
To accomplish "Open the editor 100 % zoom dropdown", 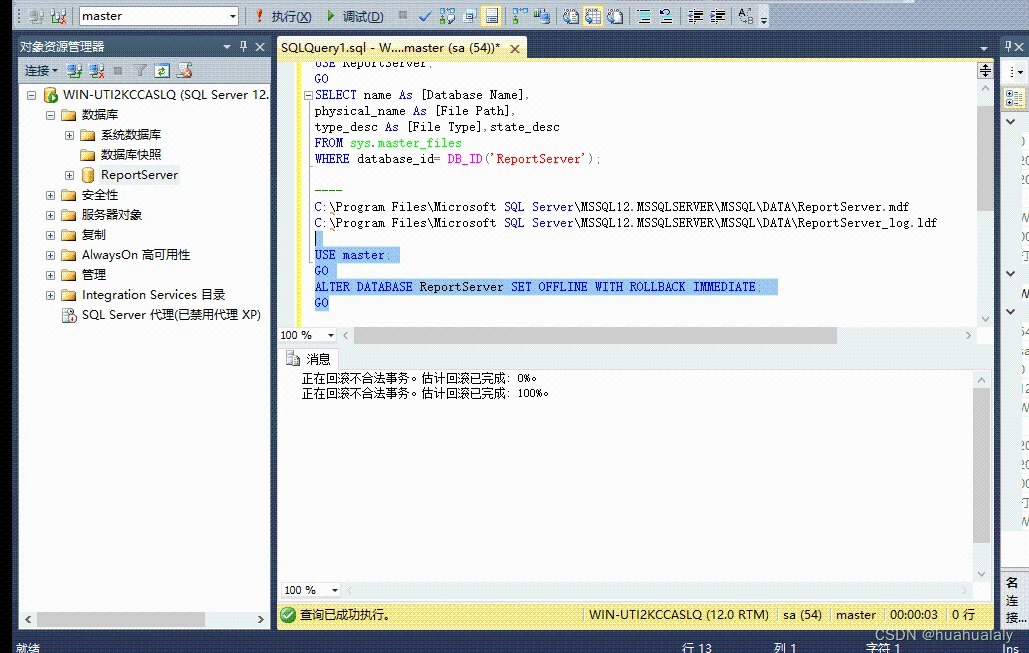I will point(331,335).
